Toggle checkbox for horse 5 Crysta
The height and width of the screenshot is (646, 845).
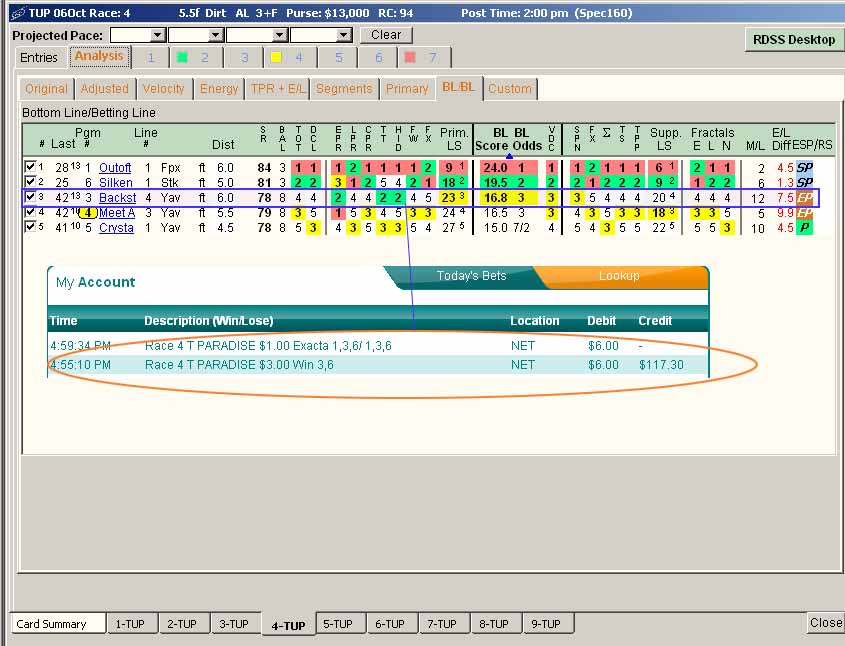pos(30,227)
